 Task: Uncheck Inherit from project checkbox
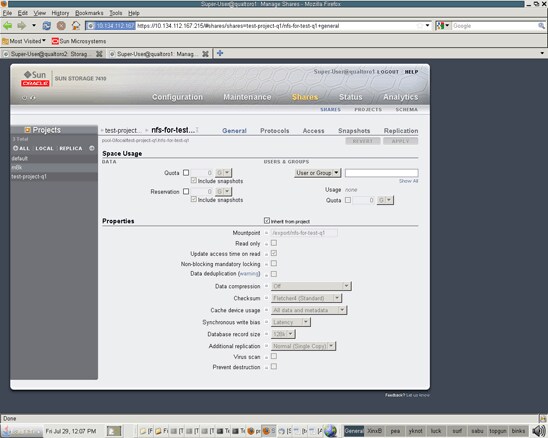(267, 221)
